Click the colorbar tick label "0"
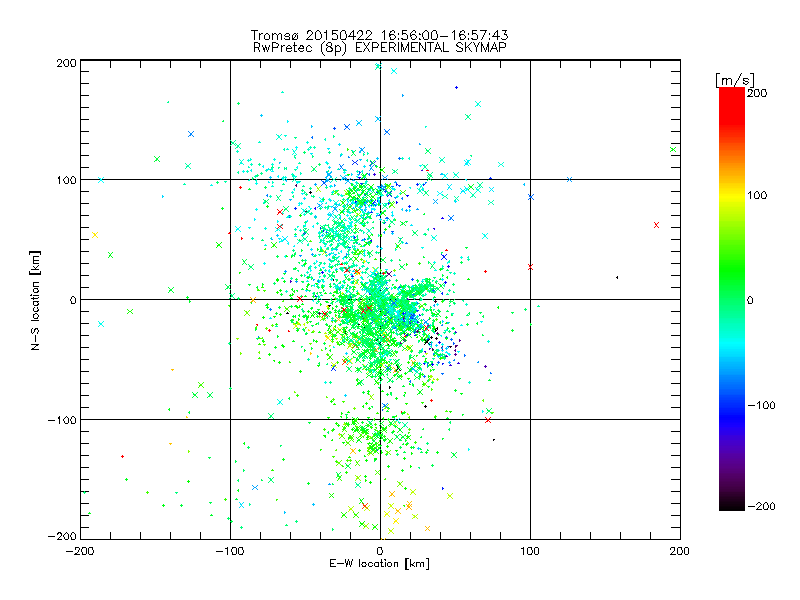This screenshot has height=600, width=800. [750, 300]
